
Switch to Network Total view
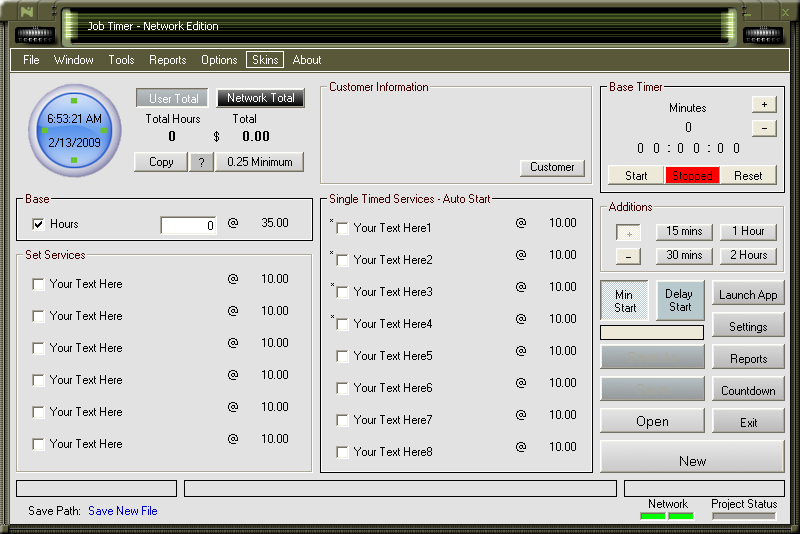point(260,98)
